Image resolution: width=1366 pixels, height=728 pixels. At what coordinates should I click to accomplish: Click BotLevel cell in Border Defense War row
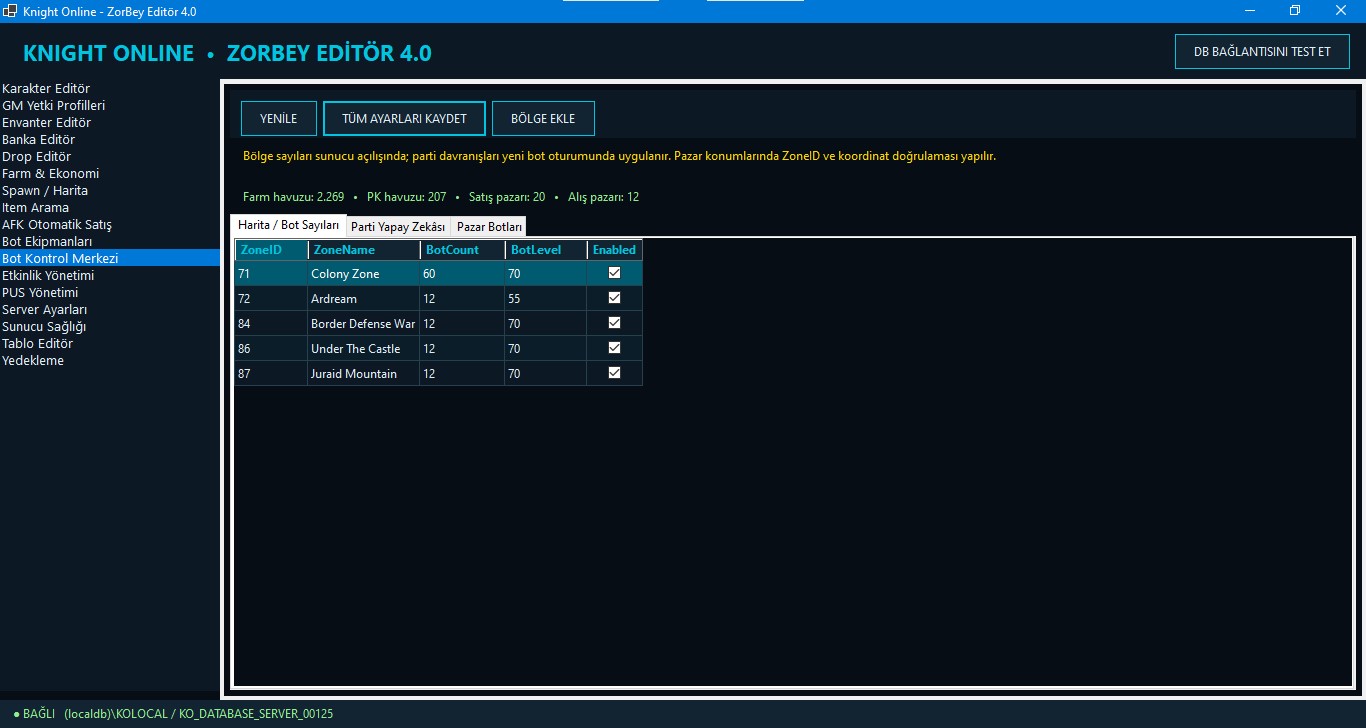(x=545, y=323)
